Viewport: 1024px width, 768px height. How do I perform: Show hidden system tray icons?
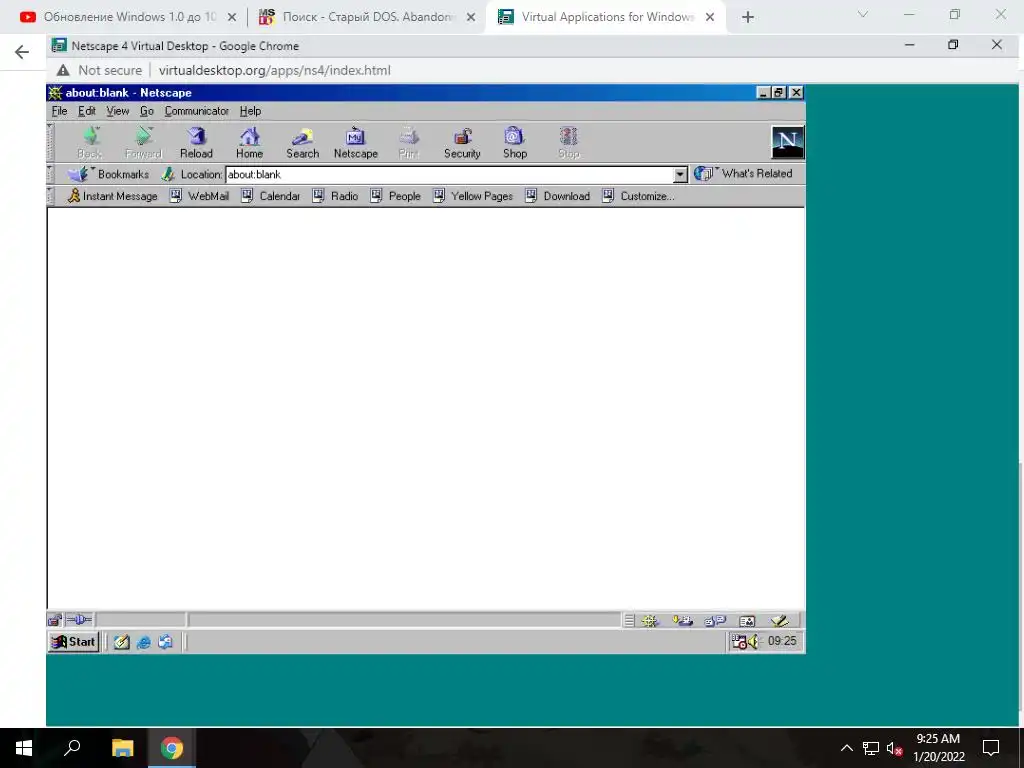pyautogui.click(x=846, y=748)
